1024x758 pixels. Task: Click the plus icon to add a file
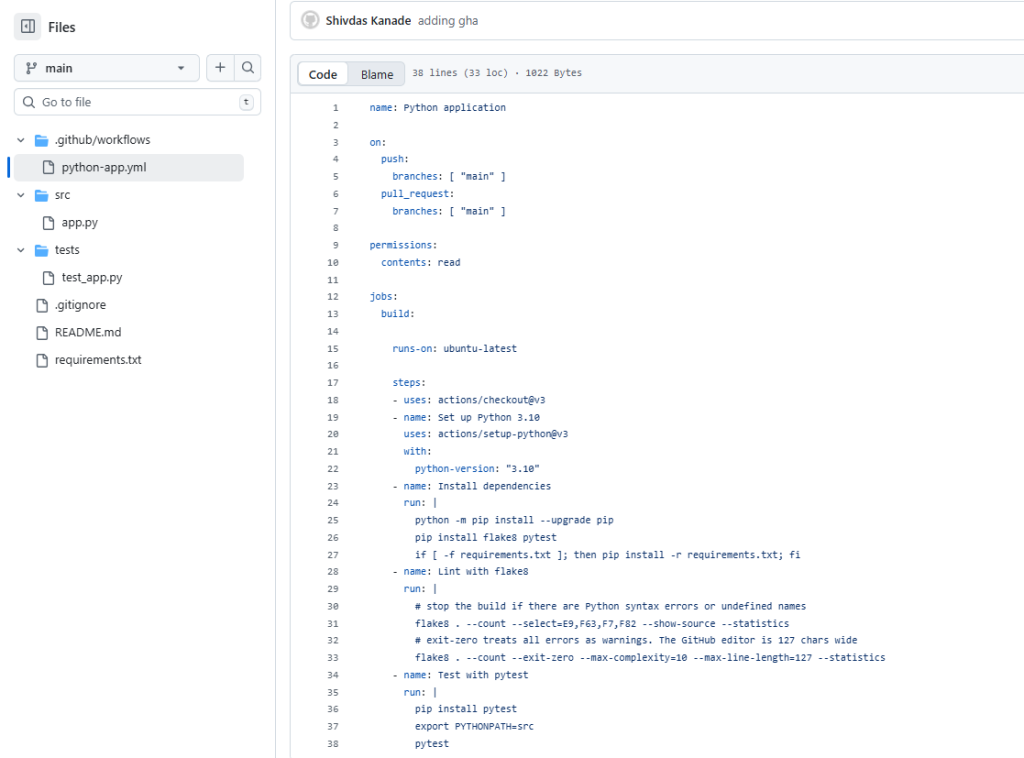(220, 67)
